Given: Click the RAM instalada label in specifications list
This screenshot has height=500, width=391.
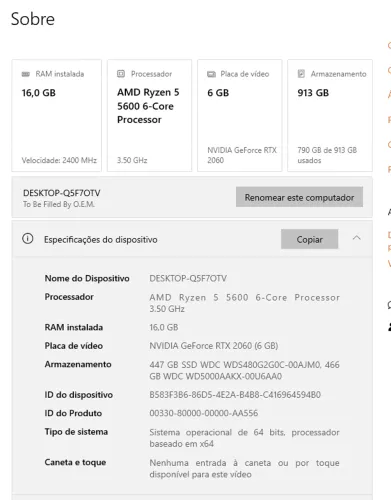Looking at the screenshot, I should coord(74,327).
